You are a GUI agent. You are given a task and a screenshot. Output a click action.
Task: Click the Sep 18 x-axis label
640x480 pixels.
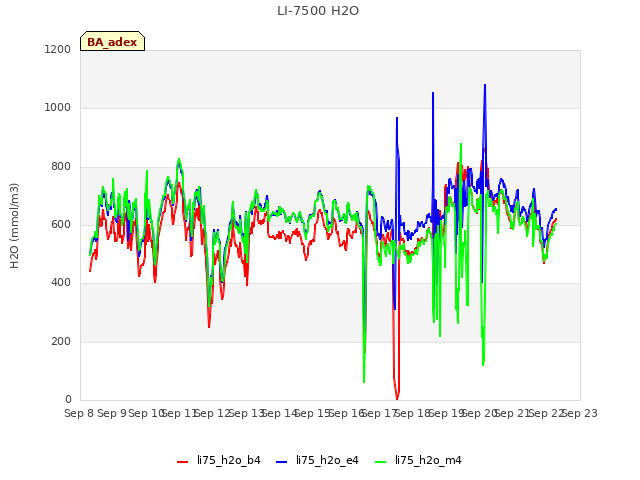coord(412,413)
